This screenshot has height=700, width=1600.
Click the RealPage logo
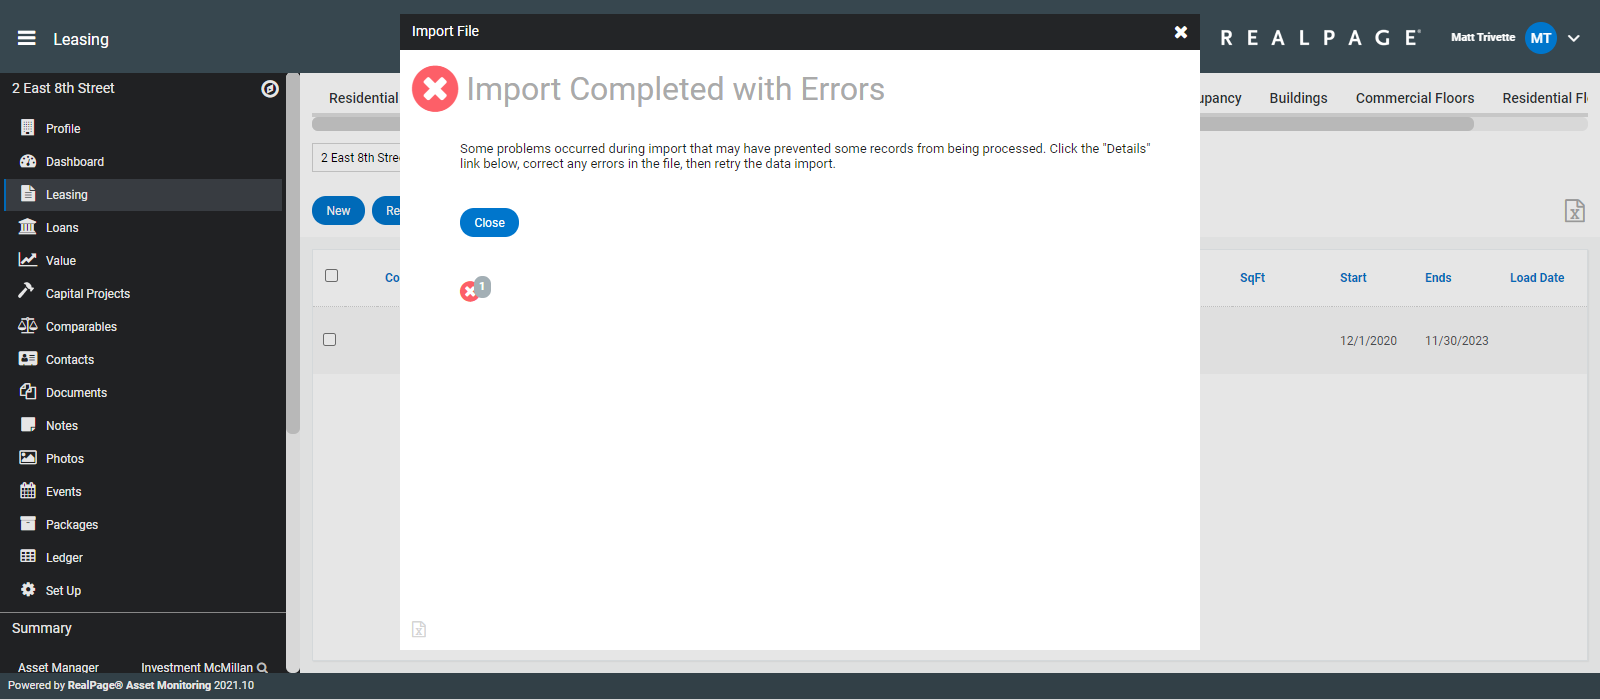[x=1320, y=38]
